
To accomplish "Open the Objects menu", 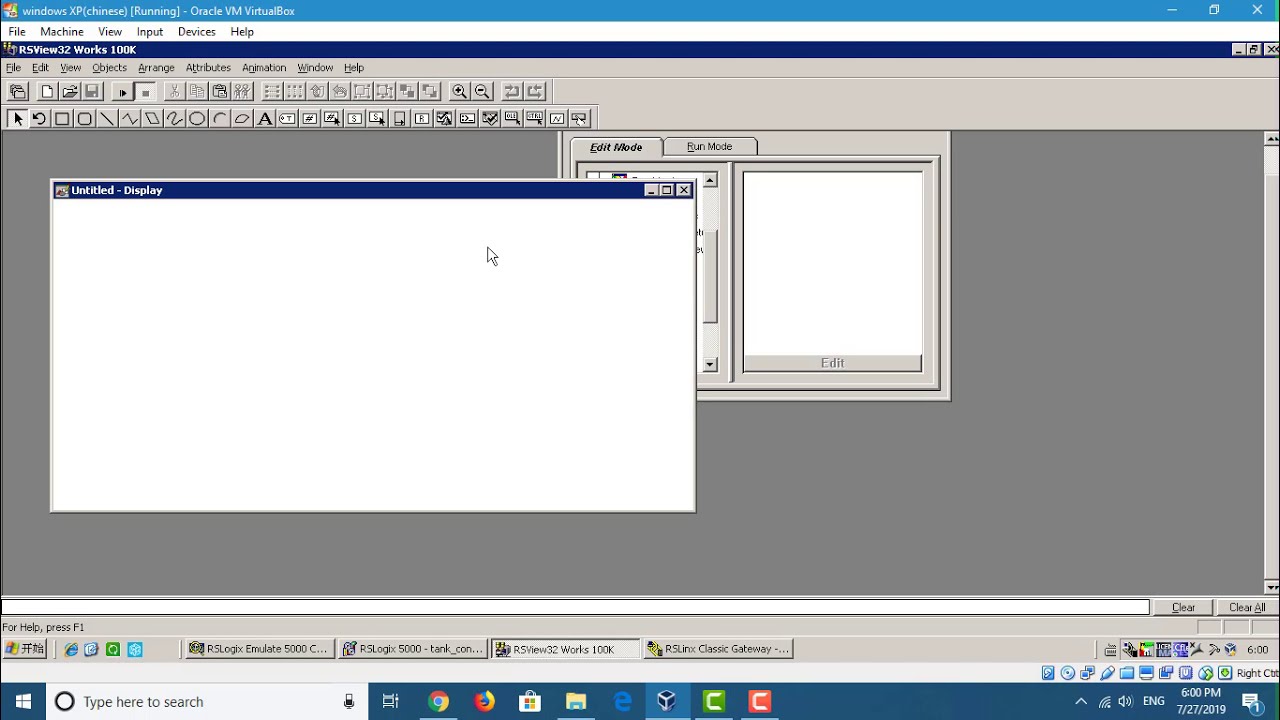I will (109, 68).
